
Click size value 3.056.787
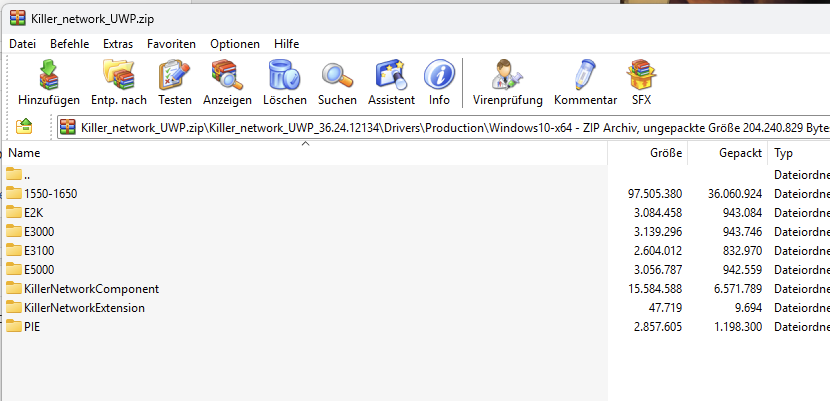click(658, 270)
